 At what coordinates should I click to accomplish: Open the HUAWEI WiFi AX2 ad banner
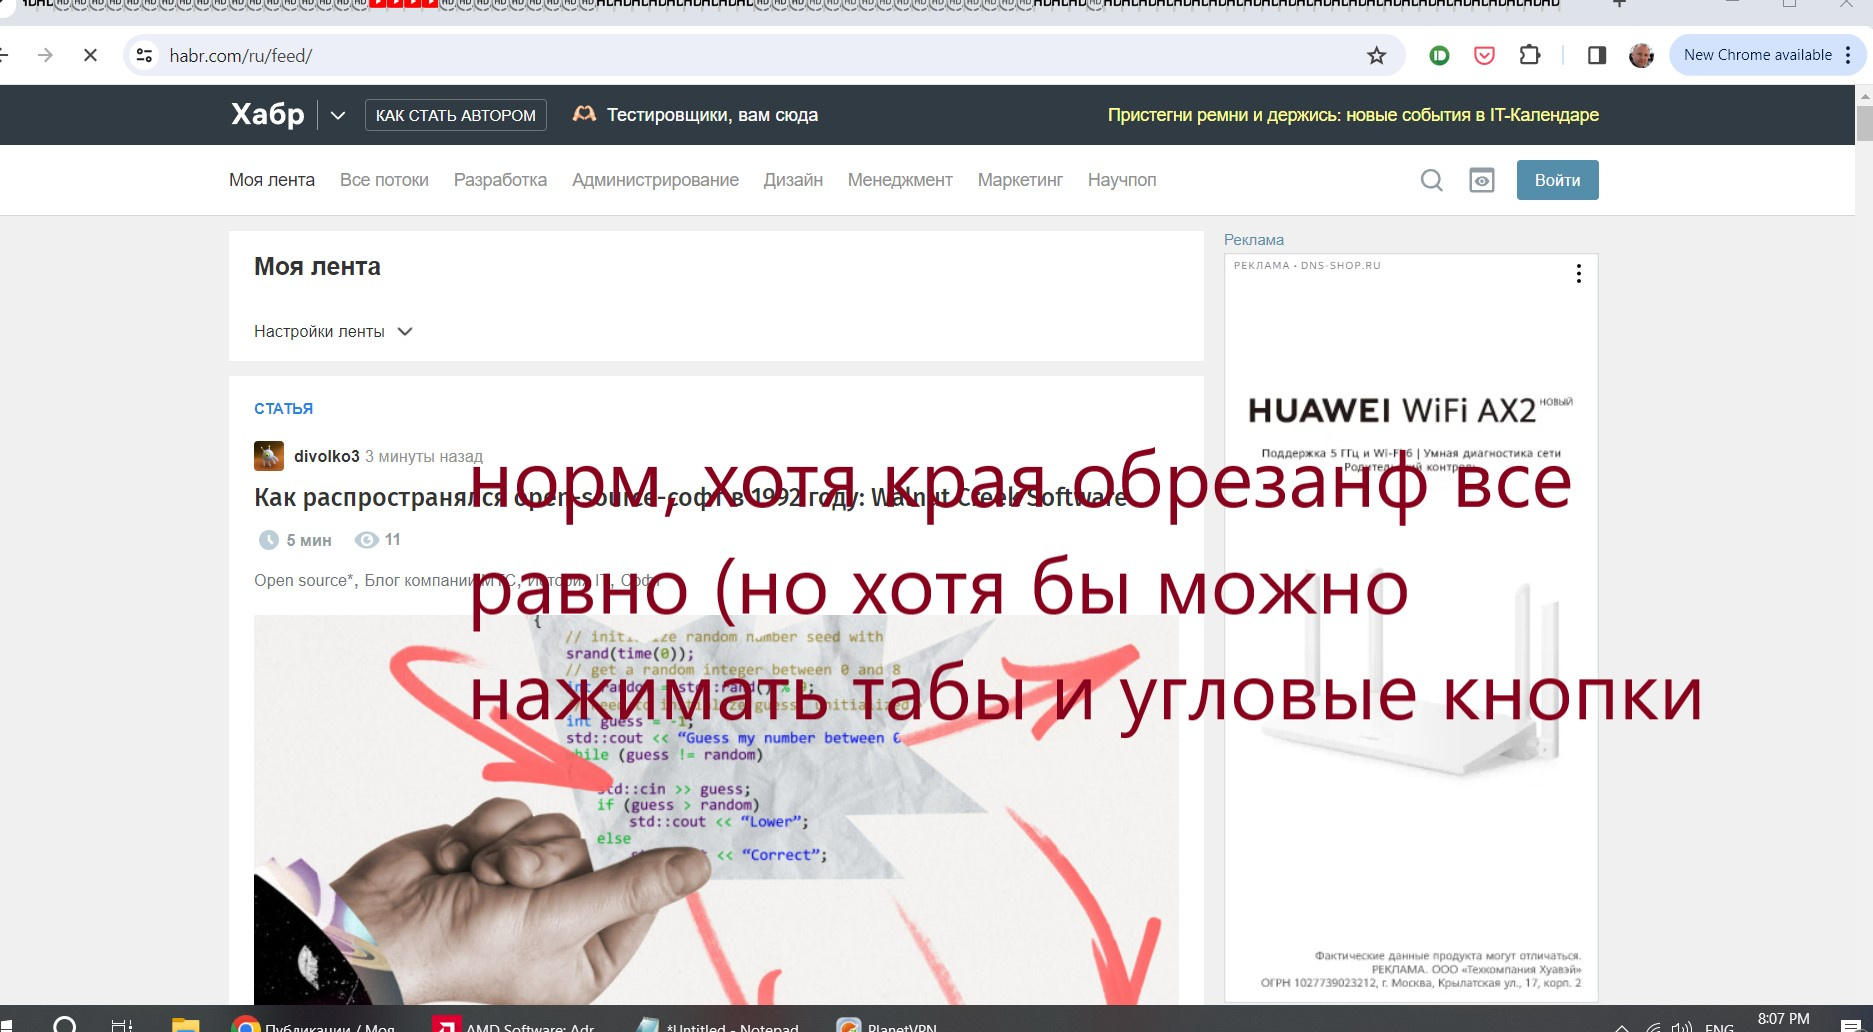point(1411,628)
